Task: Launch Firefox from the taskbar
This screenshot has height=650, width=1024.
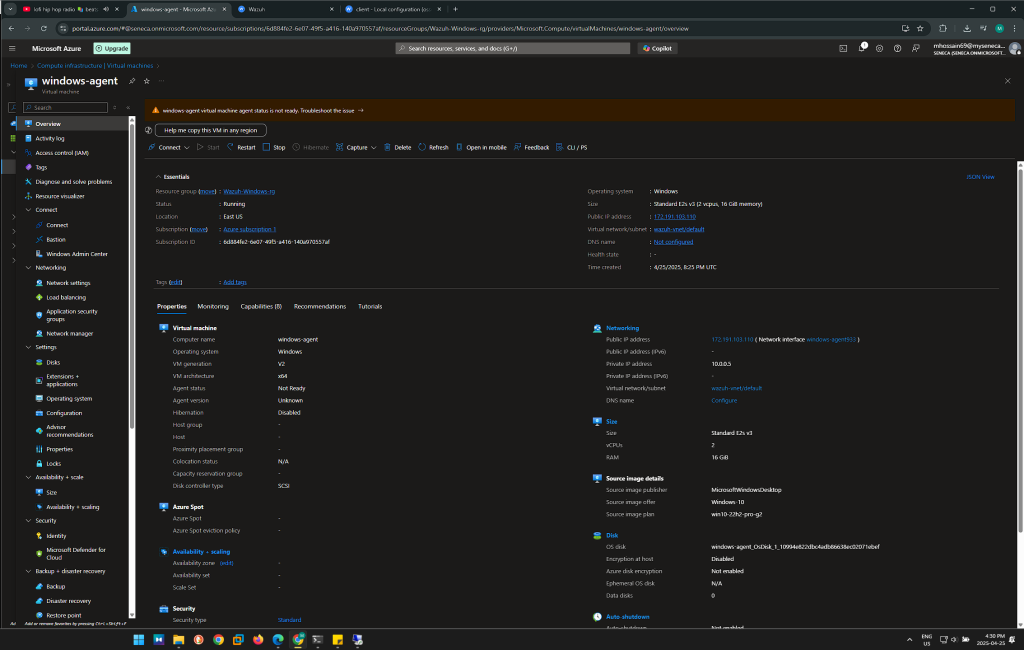Action: [258, 640]
